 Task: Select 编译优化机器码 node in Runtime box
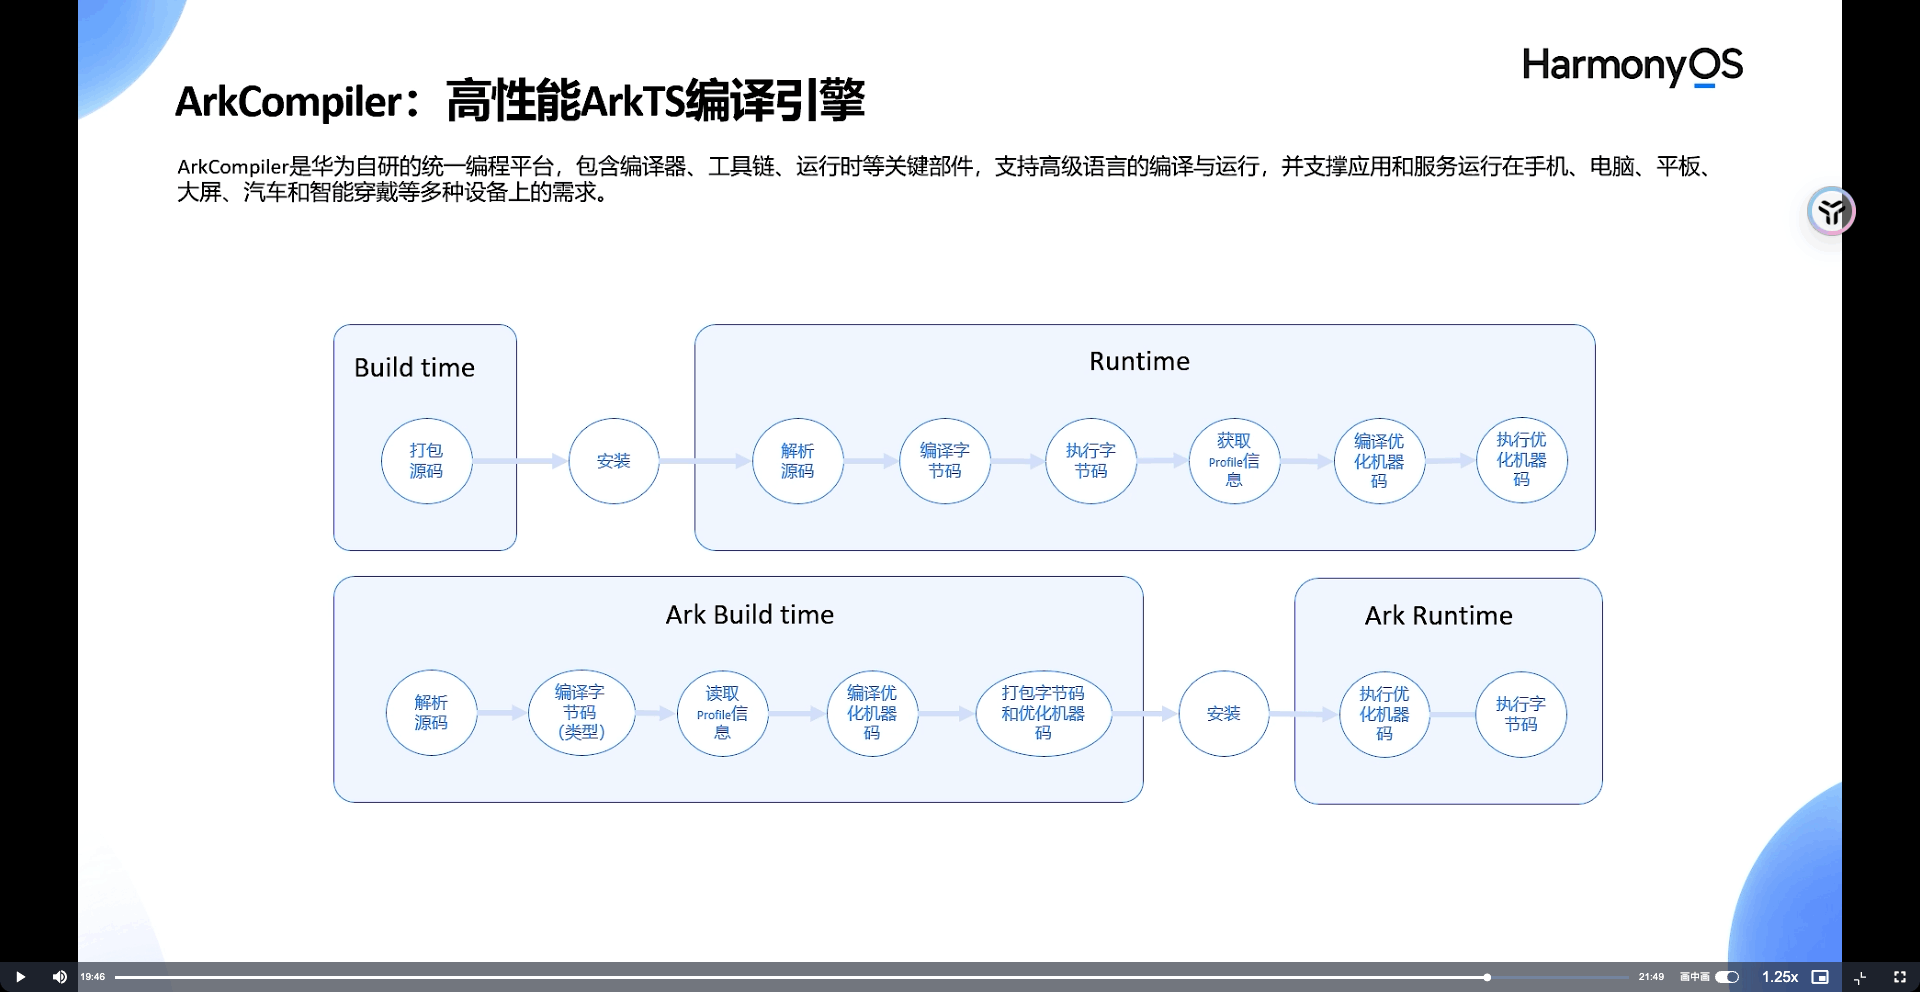tap(1379, 461)
